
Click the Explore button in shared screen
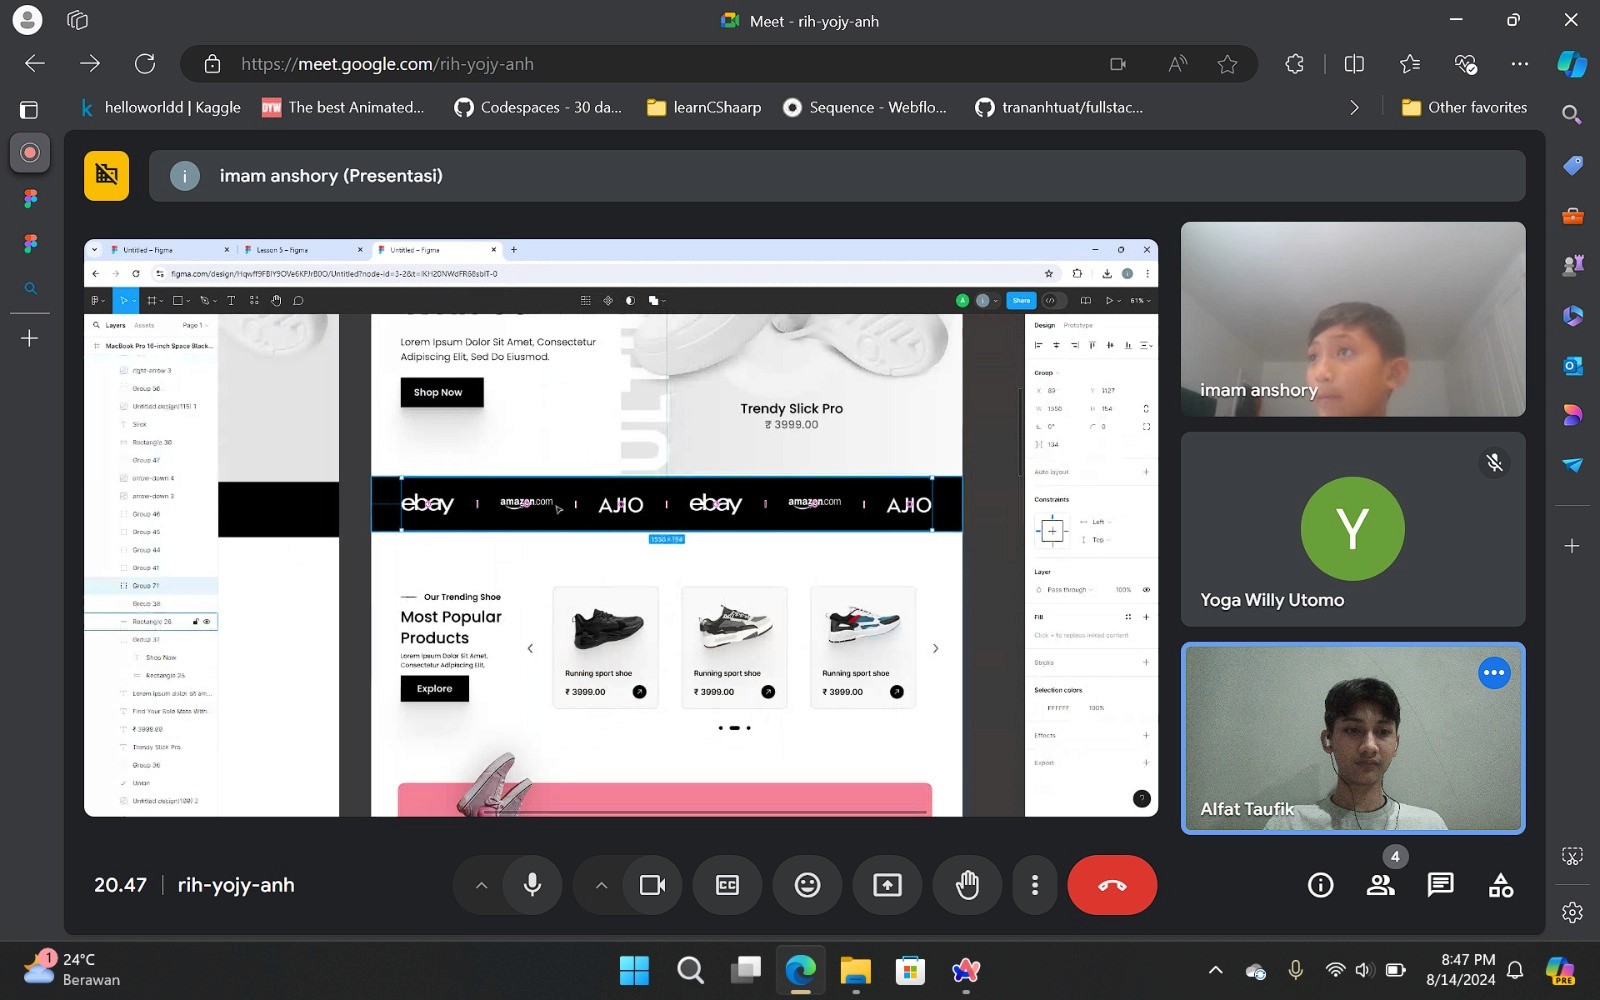(x=435, y=688)
